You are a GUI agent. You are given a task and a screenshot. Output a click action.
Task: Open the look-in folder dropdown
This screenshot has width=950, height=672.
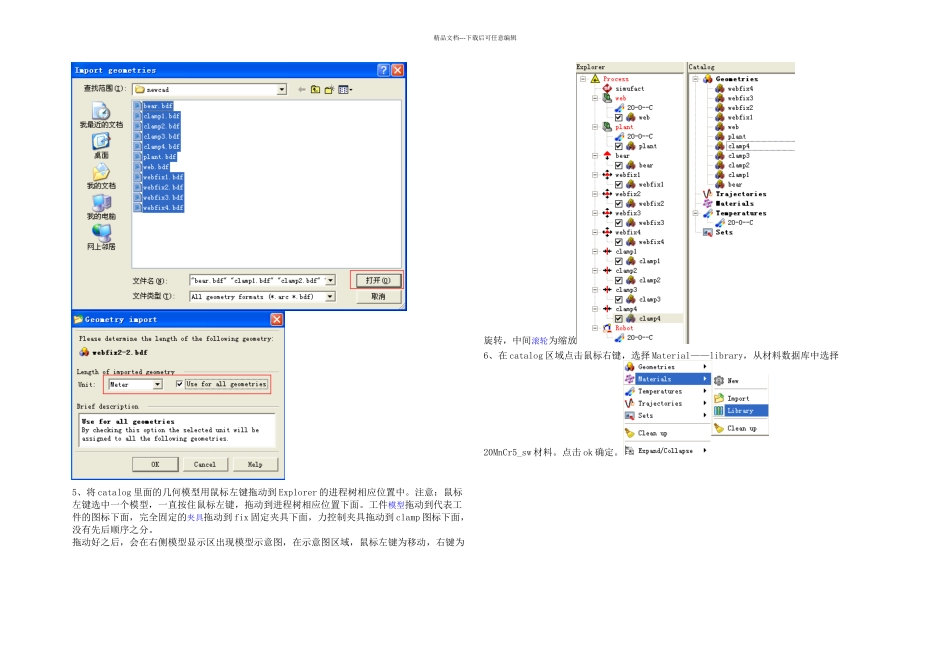(282, 90)
